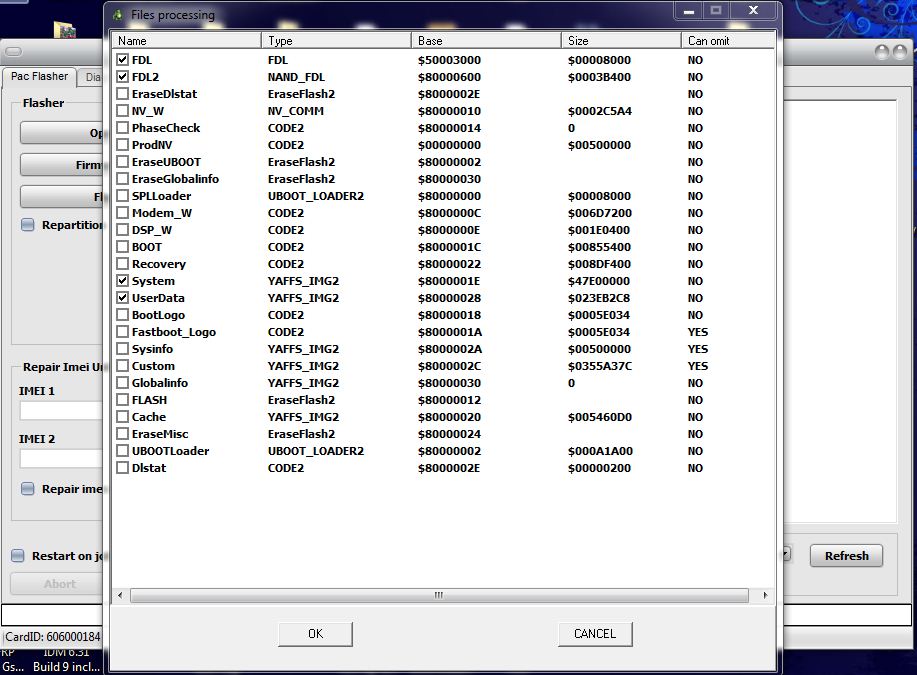917x675 pixels.
Task: Tick the Cache checkbox
Action: pyautogui.click(x=122, y=417)
